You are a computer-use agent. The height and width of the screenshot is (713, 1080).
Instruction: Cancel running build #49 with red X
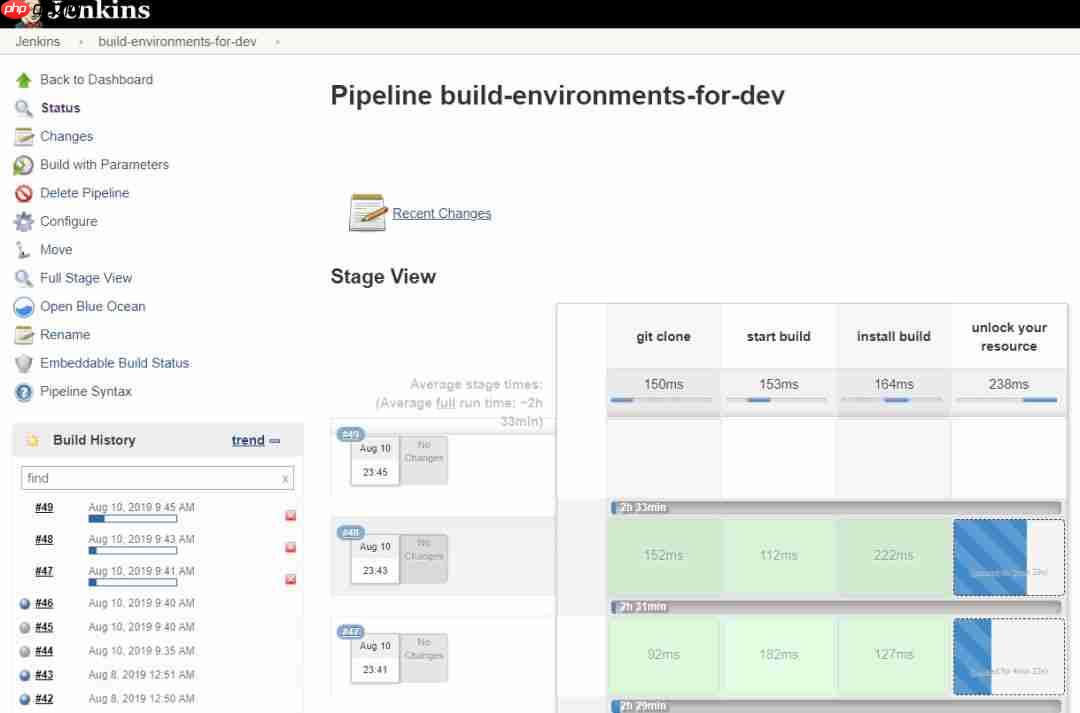[x=290, y=515]
